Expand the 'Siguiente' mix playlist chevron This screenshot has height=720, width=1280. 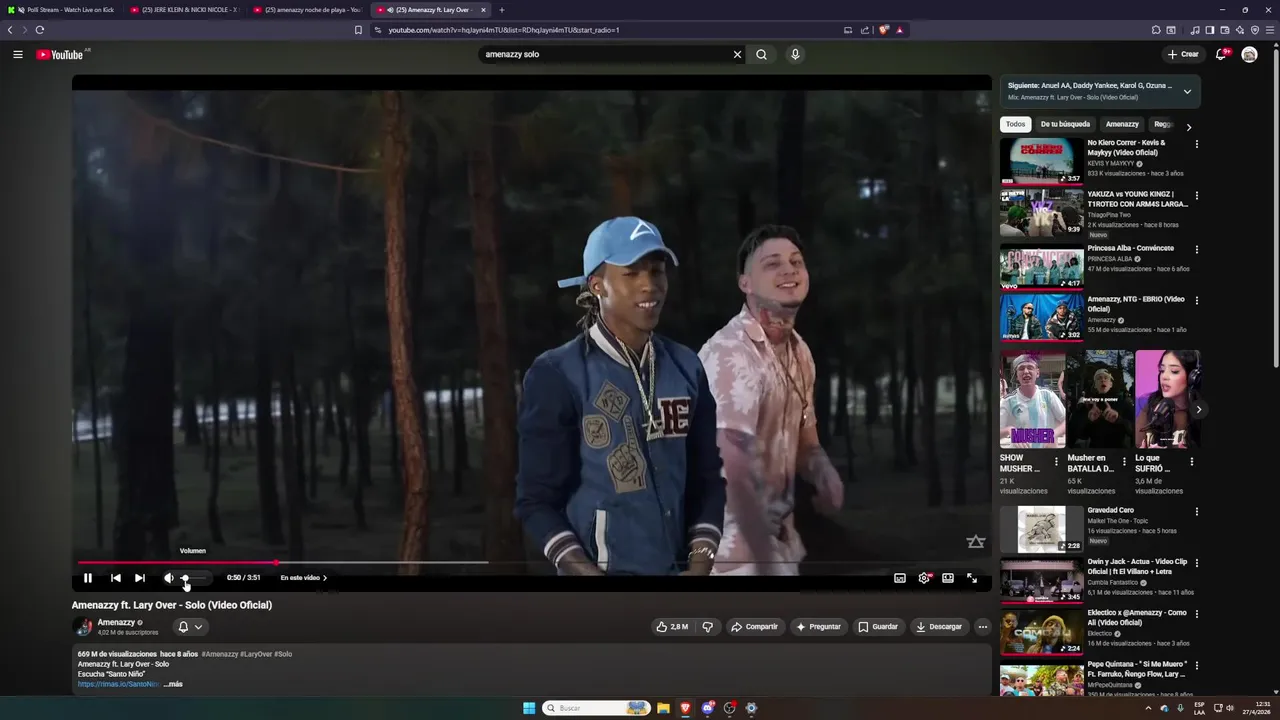click(x=1187, y=92)
